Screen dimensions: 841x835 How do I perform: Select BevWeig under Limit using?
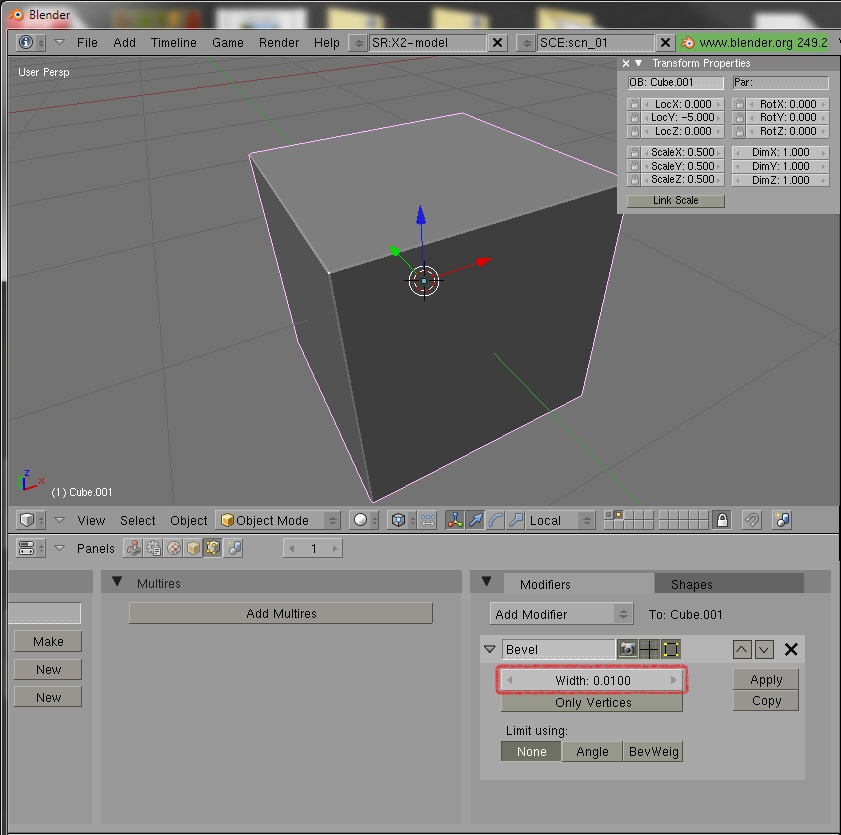[x=653, y=751]
